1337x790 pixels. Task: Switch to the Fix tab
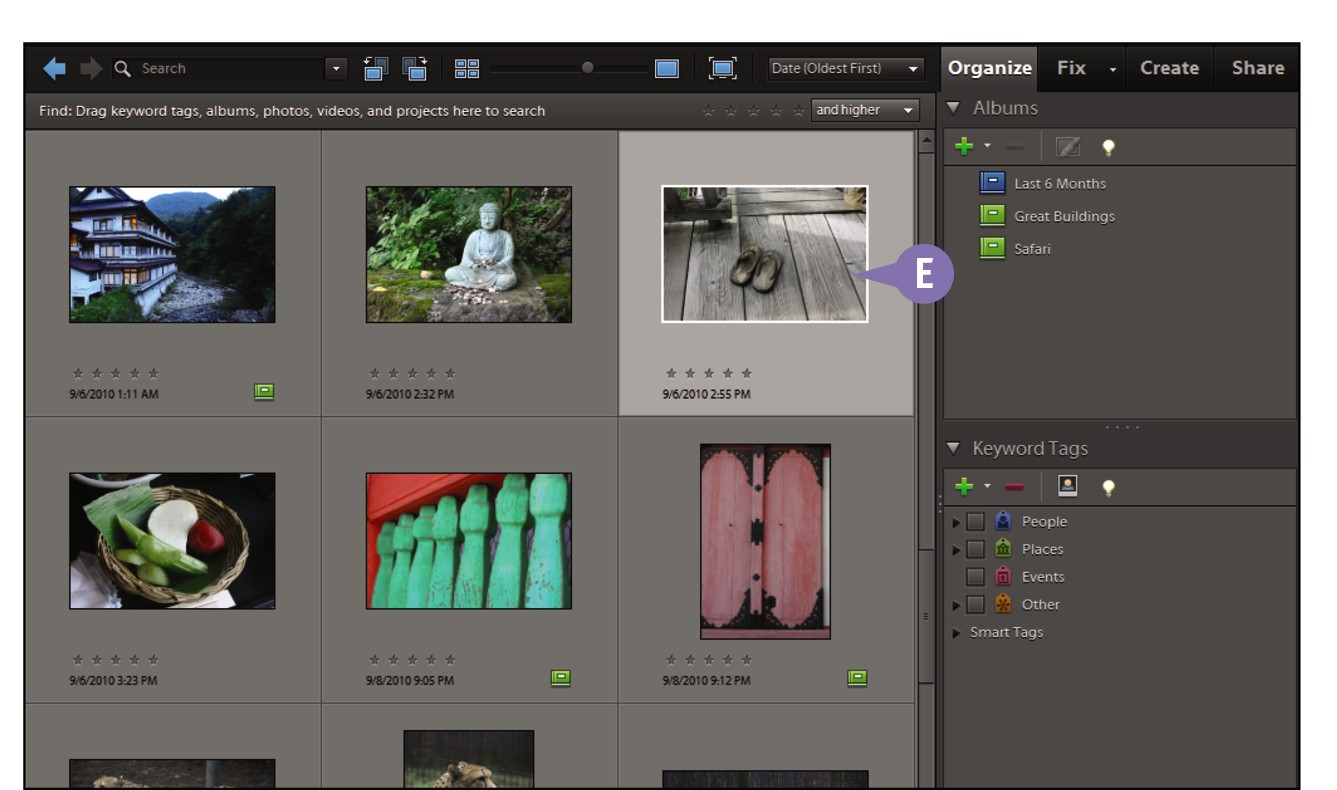1071,68
